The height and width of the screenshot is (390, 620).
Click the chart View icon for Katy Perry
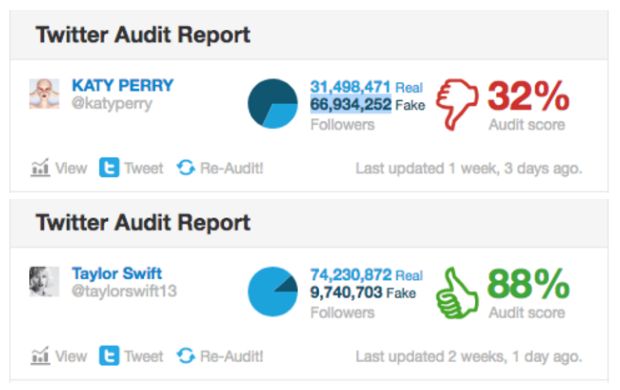[x=40, y=168]
